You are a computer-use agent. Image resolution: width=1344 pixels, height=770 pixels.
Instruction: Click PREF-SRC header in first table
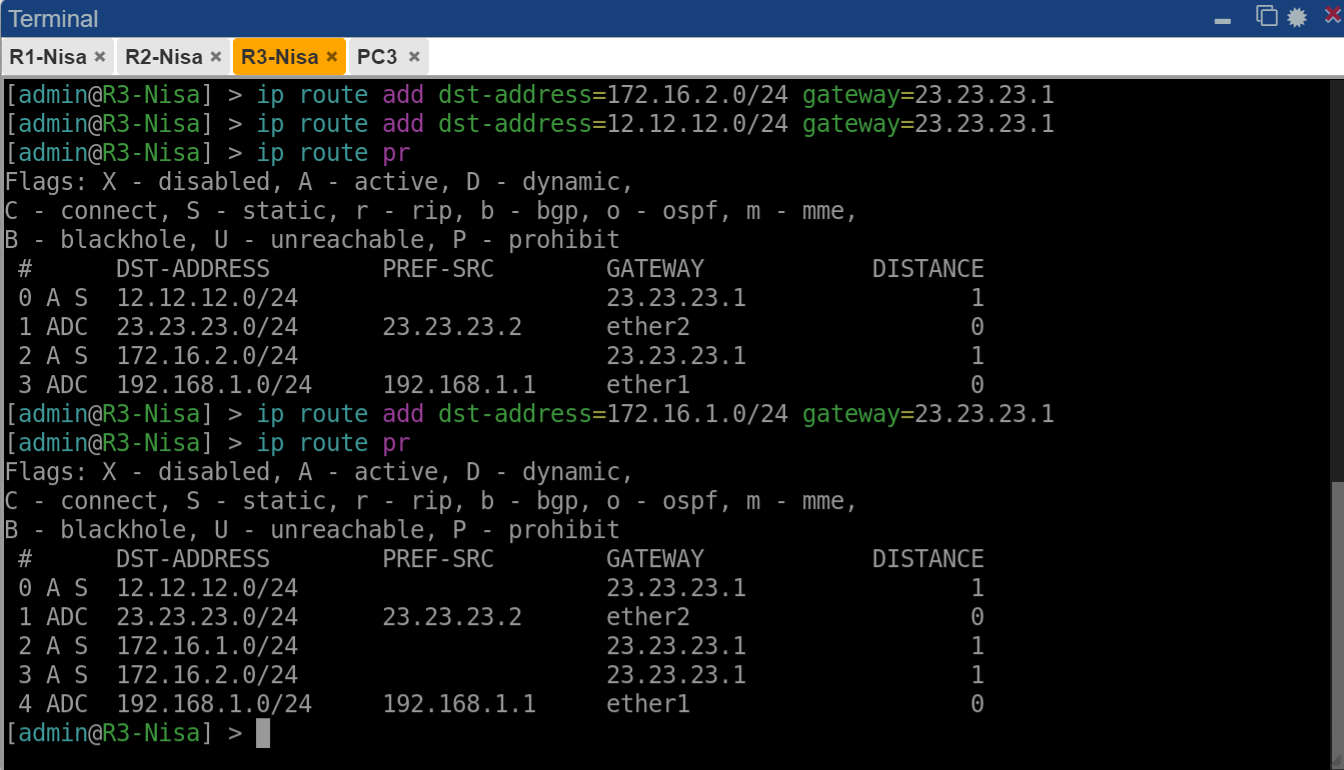[x=438, y=269]
